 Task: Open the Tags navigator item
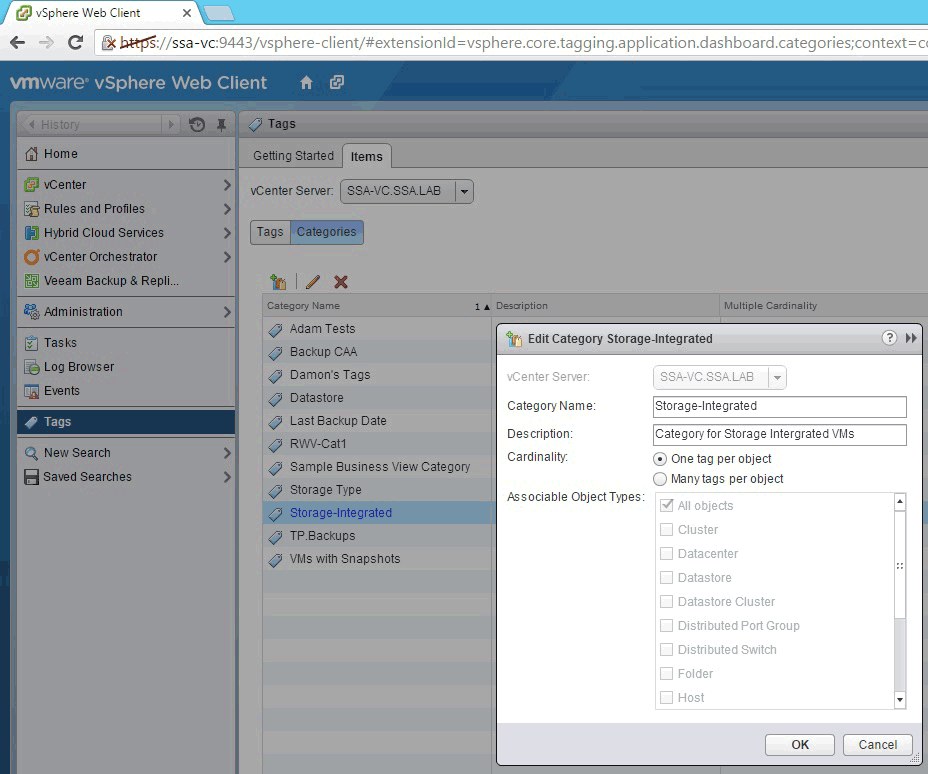point(126,422)
